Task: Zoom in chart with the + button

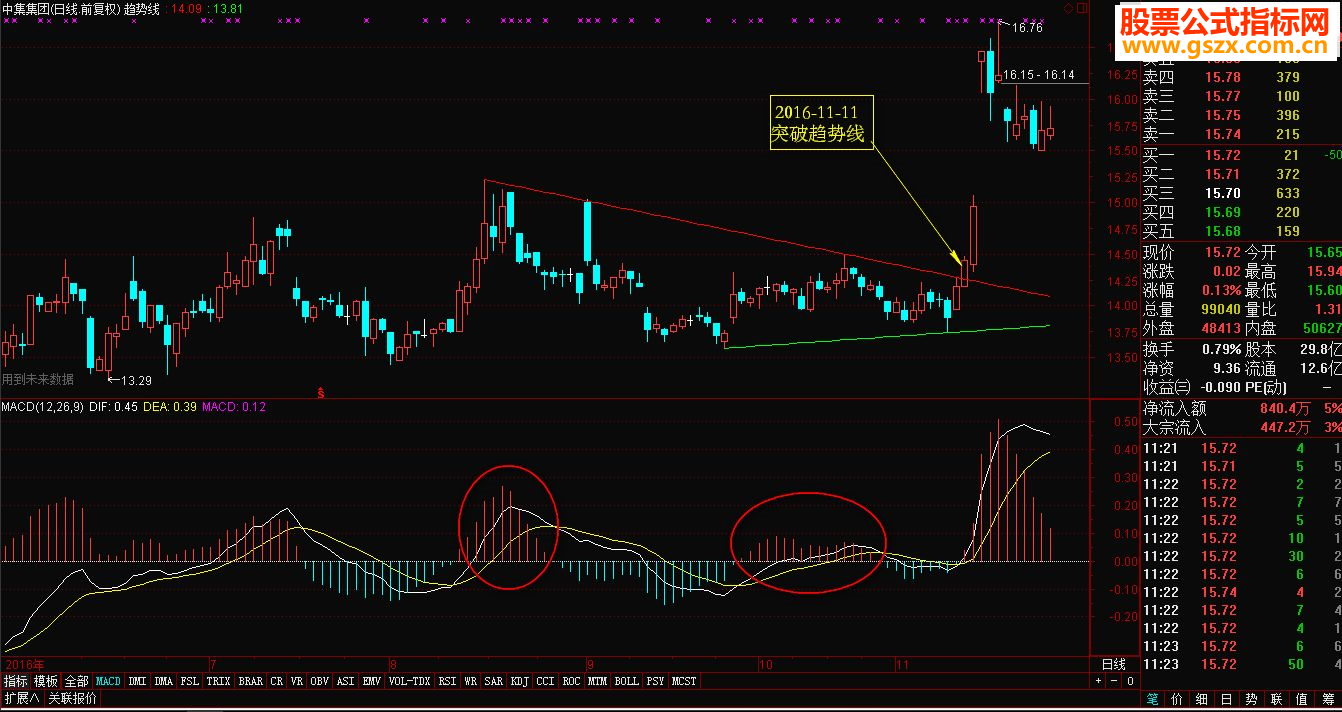Action: click(x=1098, y=681)
